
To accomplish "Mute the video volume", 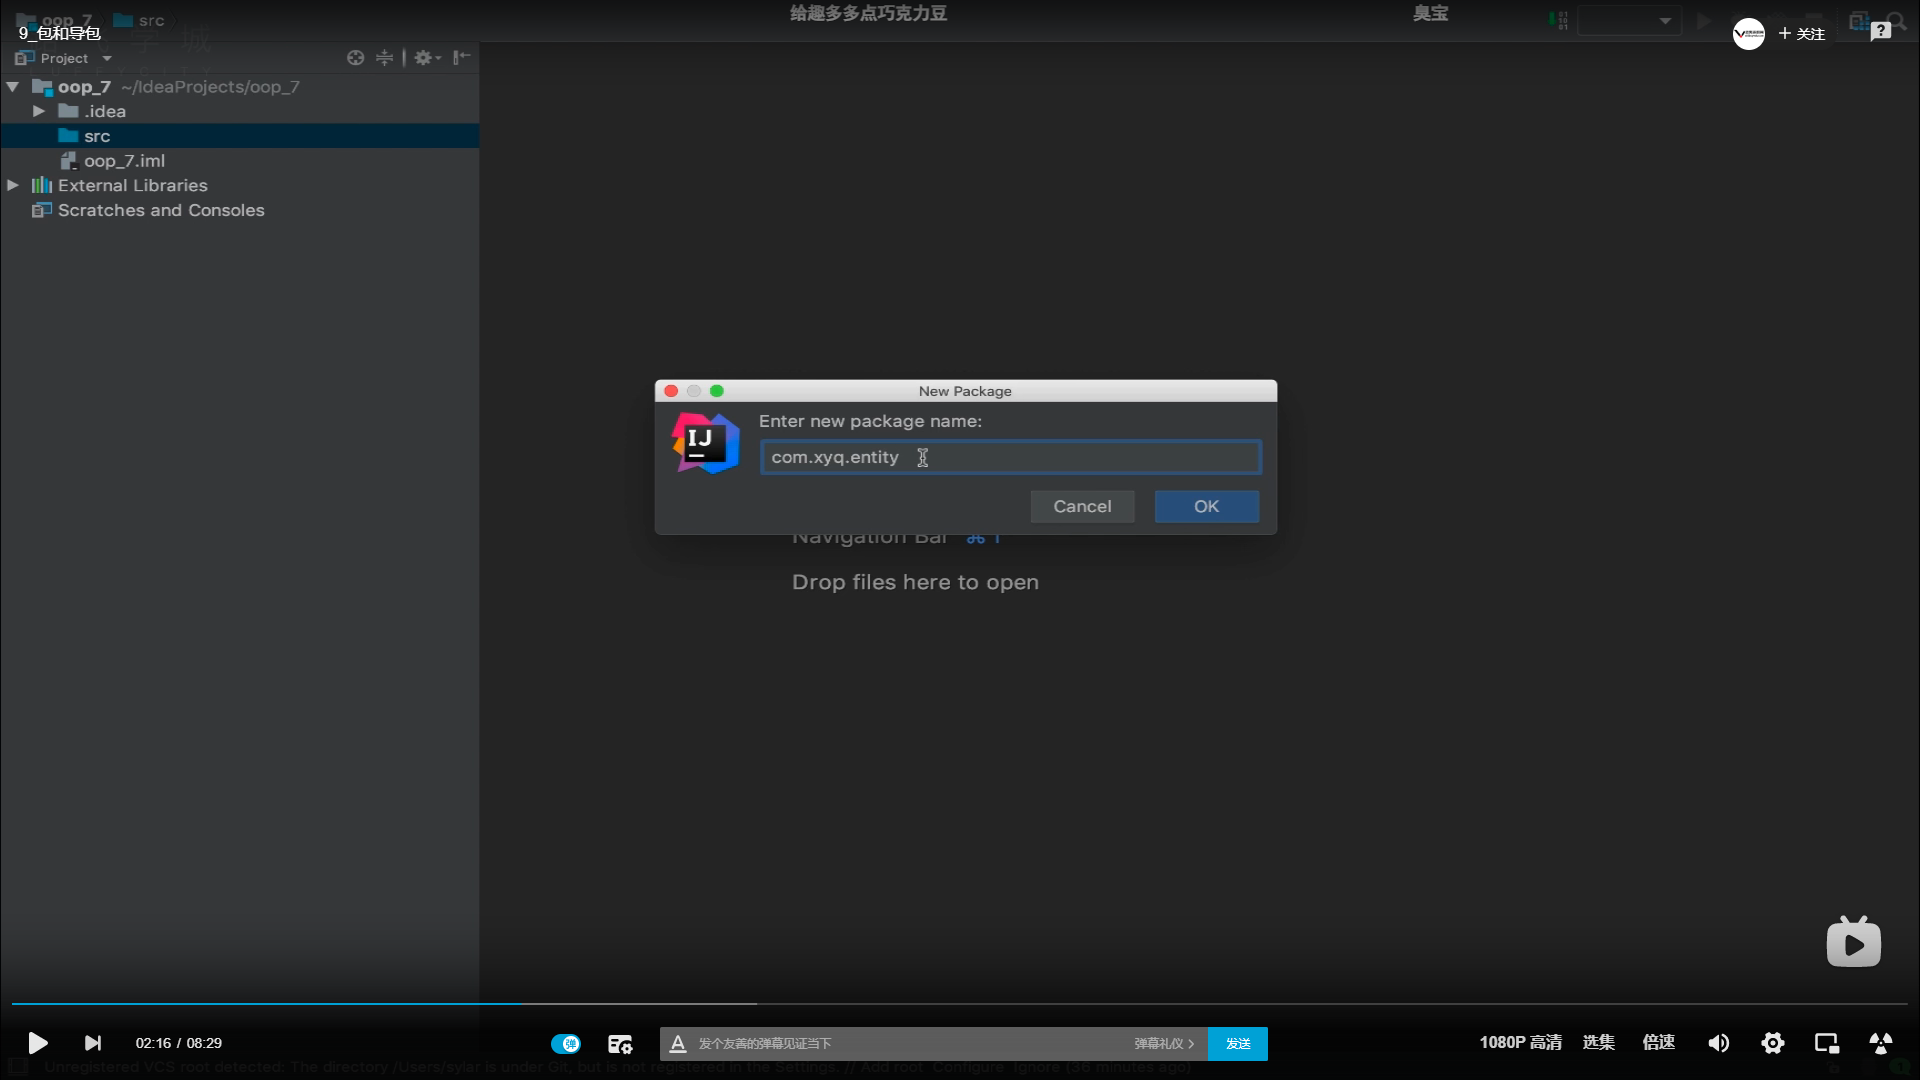I will (1718, 1043).
